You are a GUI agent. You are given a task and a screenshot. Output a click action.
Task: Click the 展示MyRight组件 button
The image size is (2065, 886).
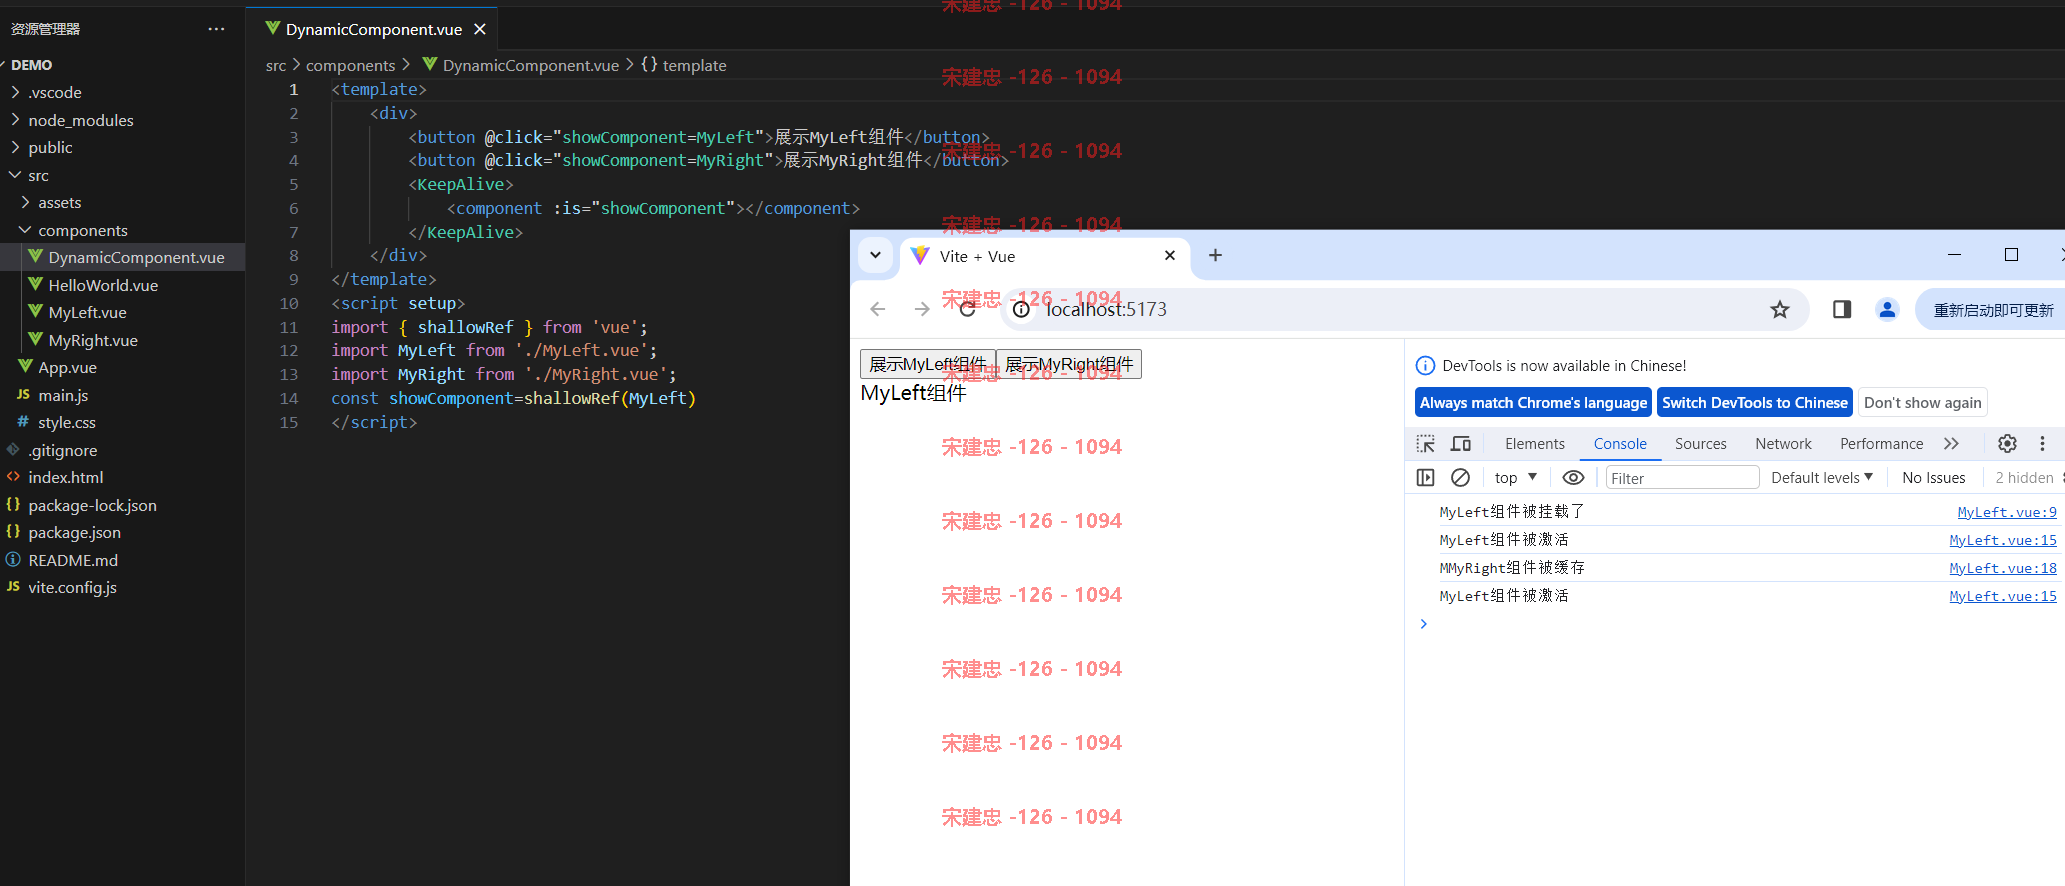1069,364
